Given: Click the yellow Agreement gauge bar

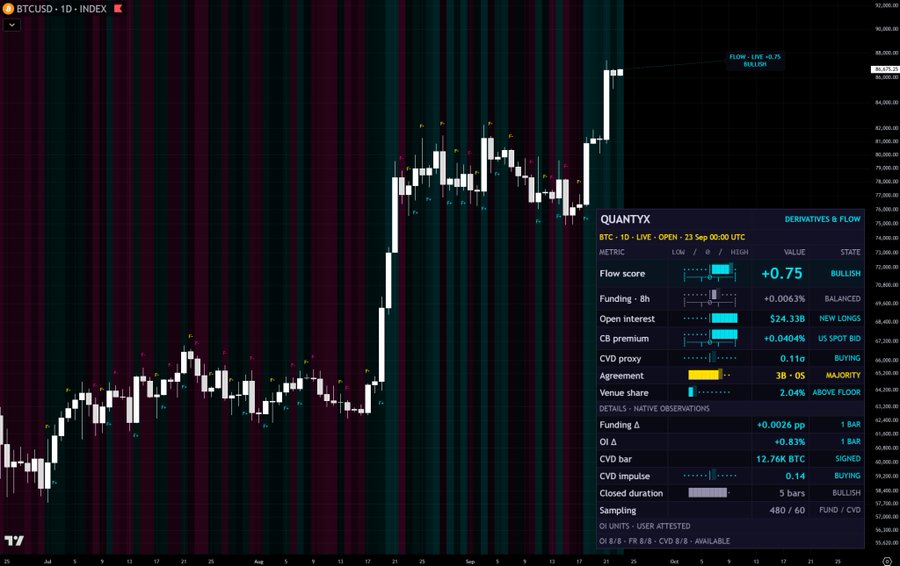Looking at the screenshot, I should click(709, 375).
